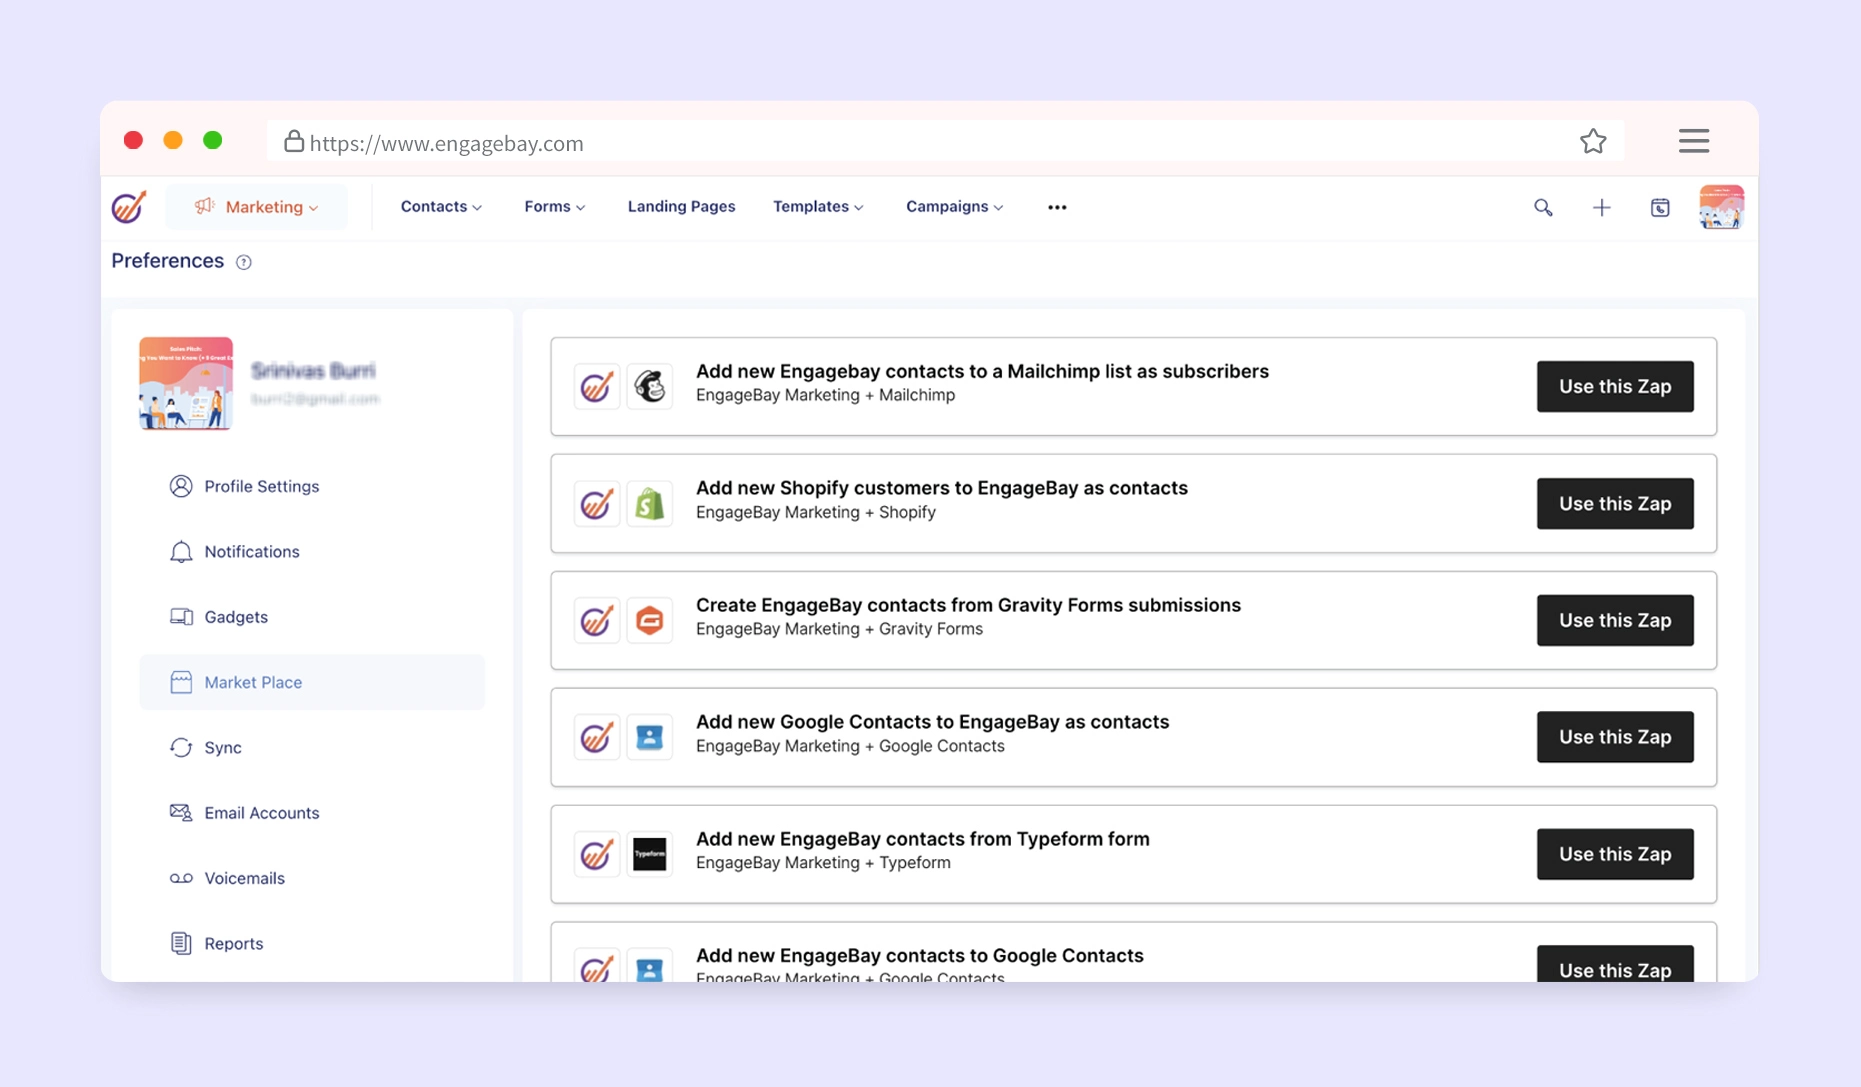Use this Zap for Mailchimp subscribers
The width and height of the screenshot is (1861, 1087).
coord(1615,386)
